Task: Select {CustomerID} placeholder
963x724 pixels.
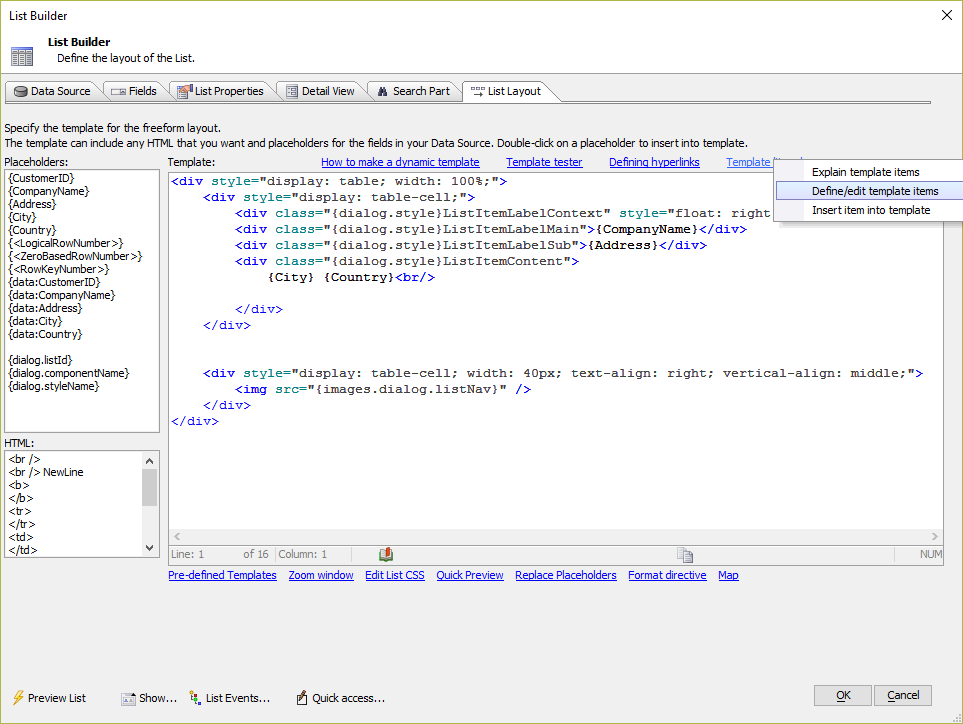Action: coord(41,178)
